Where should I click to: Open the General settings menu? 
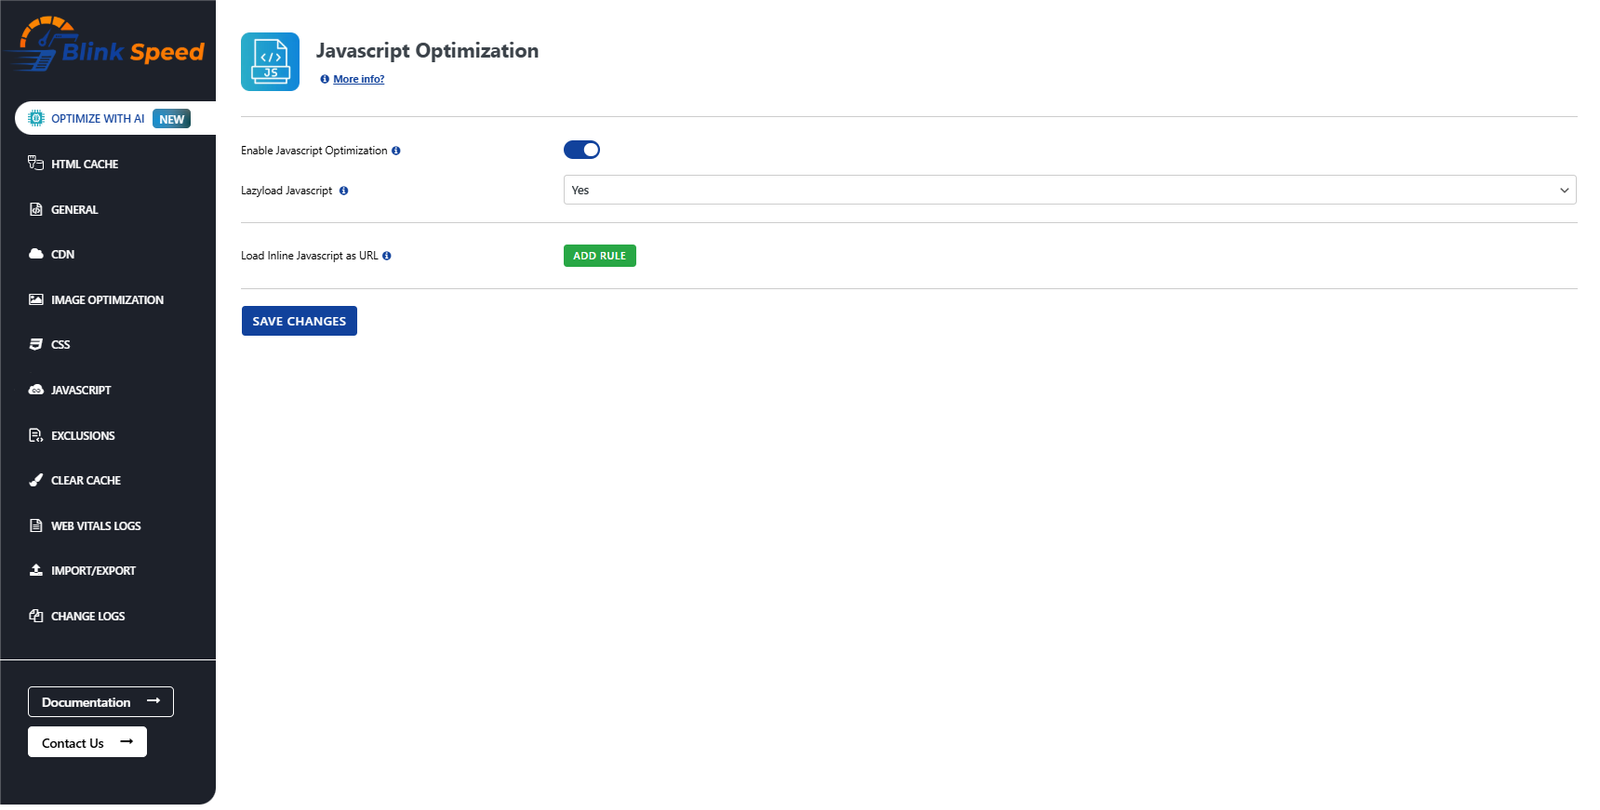click(75, 210)
